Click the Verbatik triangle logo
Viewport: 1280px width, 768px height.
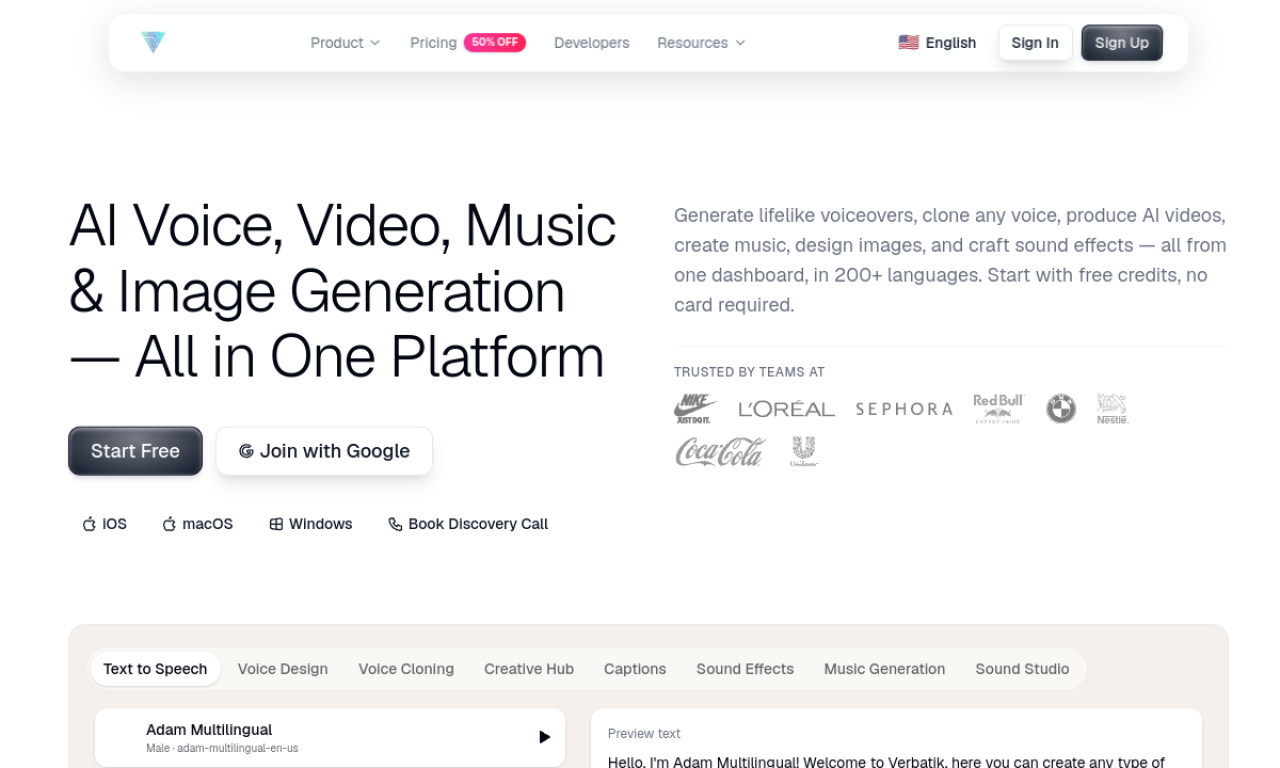point(153,42)
